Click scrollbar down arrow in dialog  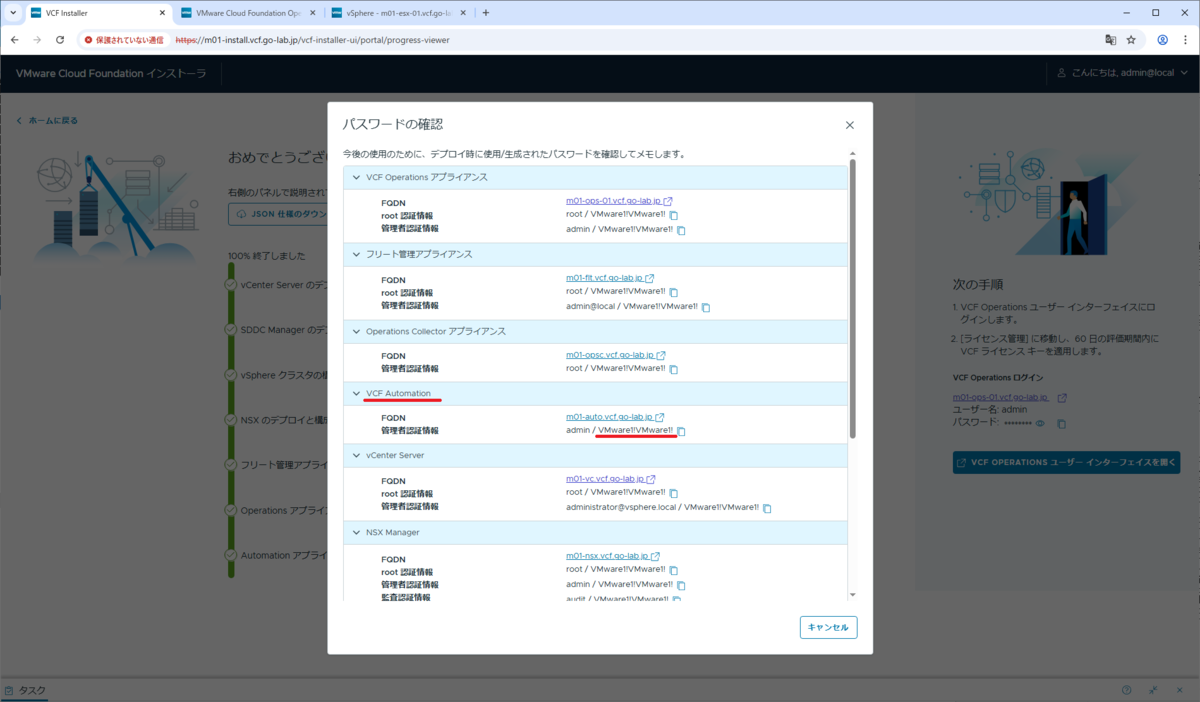coord(852,595)
